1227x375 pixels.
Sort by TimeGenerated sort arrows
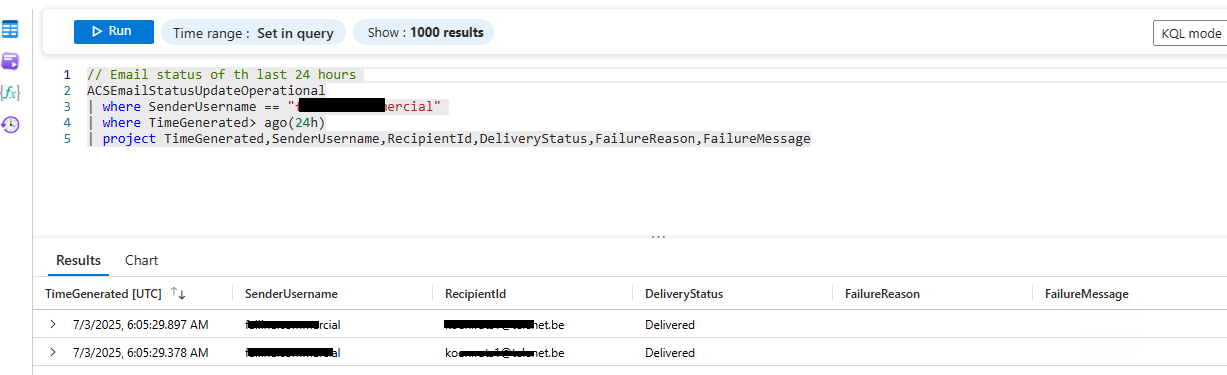tap(178, 293)
